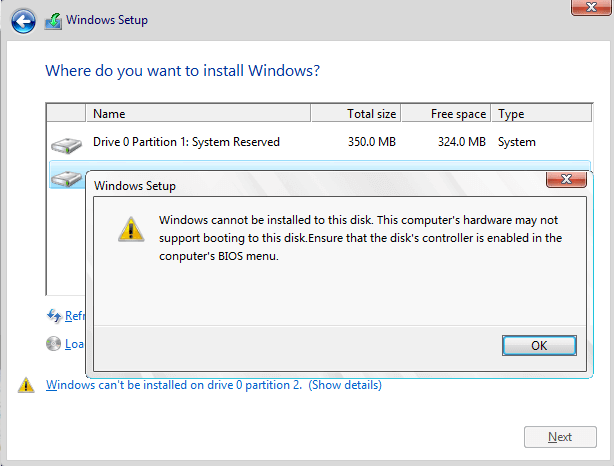Click the warning icon beside the install error

(x=25, y=385)
